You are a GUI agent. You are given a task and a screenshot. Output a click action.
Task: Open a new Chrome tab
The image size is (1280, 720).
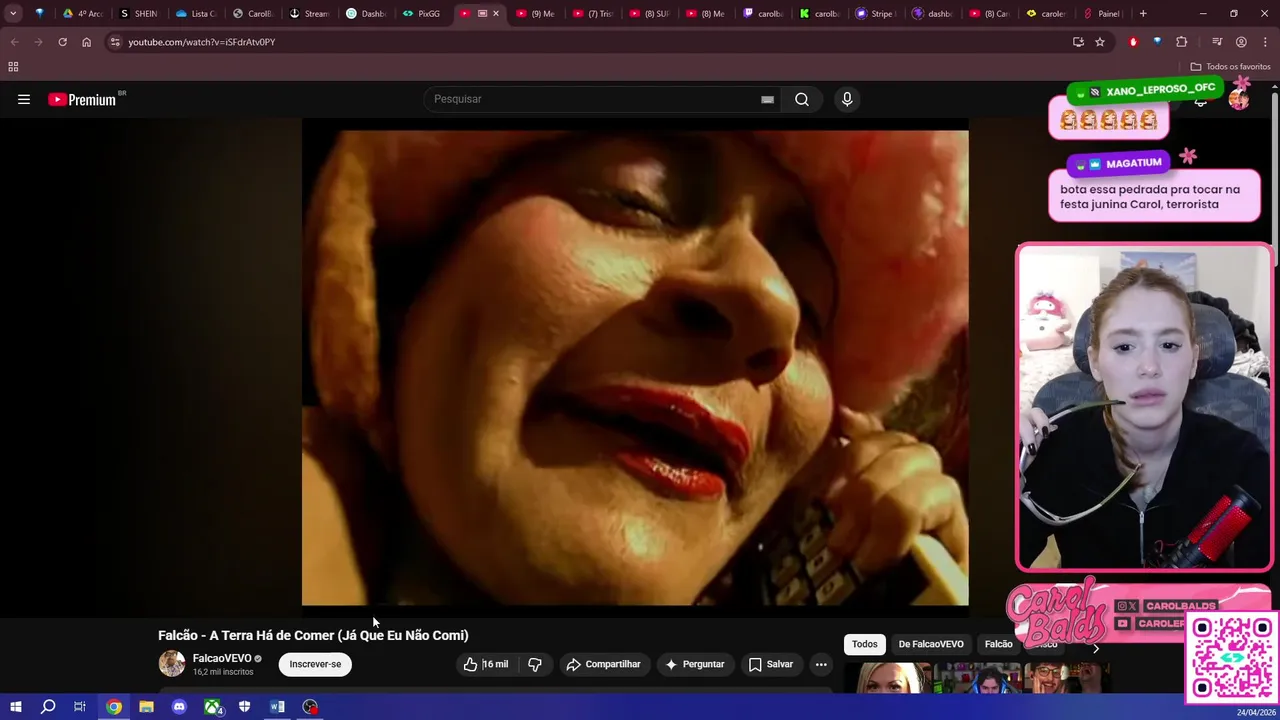point(1143,14)
